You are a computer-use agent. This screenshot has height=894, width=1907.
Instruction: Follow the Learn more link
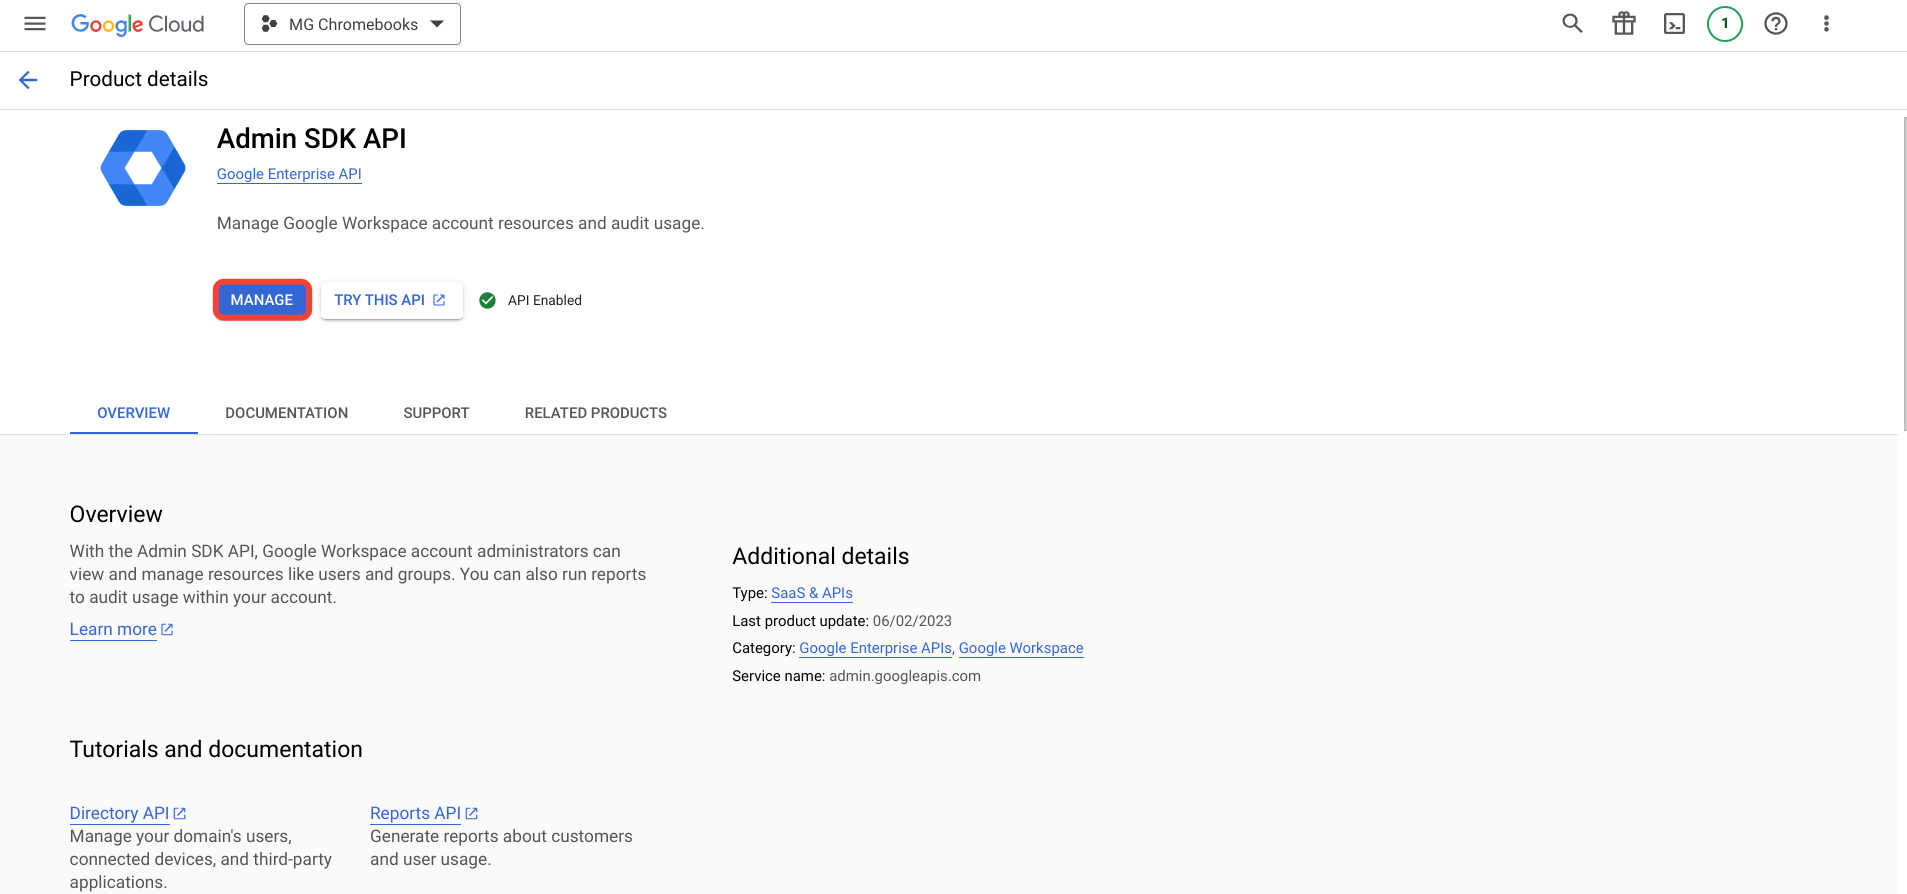tap(121, 629)
